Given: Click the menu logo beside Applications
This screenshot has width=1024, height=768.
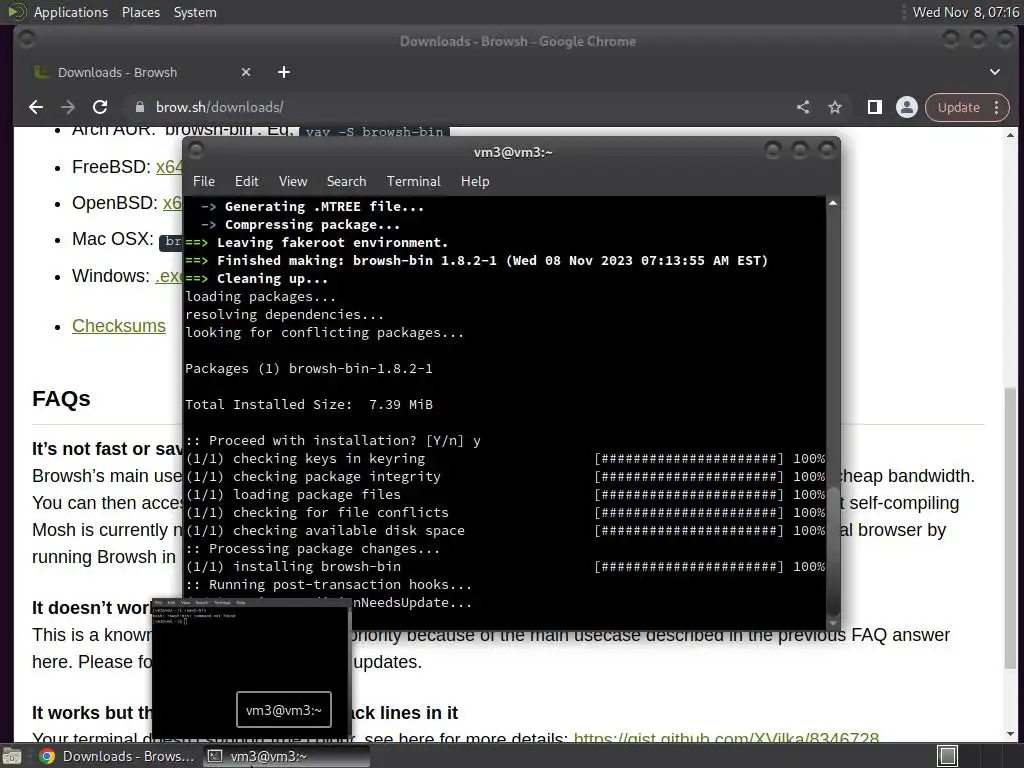Looking at the screenshot, I should [16, 12].
